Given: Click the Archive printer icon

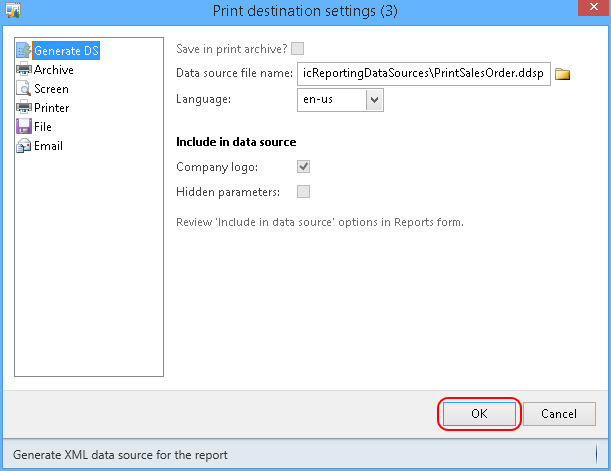Looking at the screenshot, I should [x=24, y=69].
